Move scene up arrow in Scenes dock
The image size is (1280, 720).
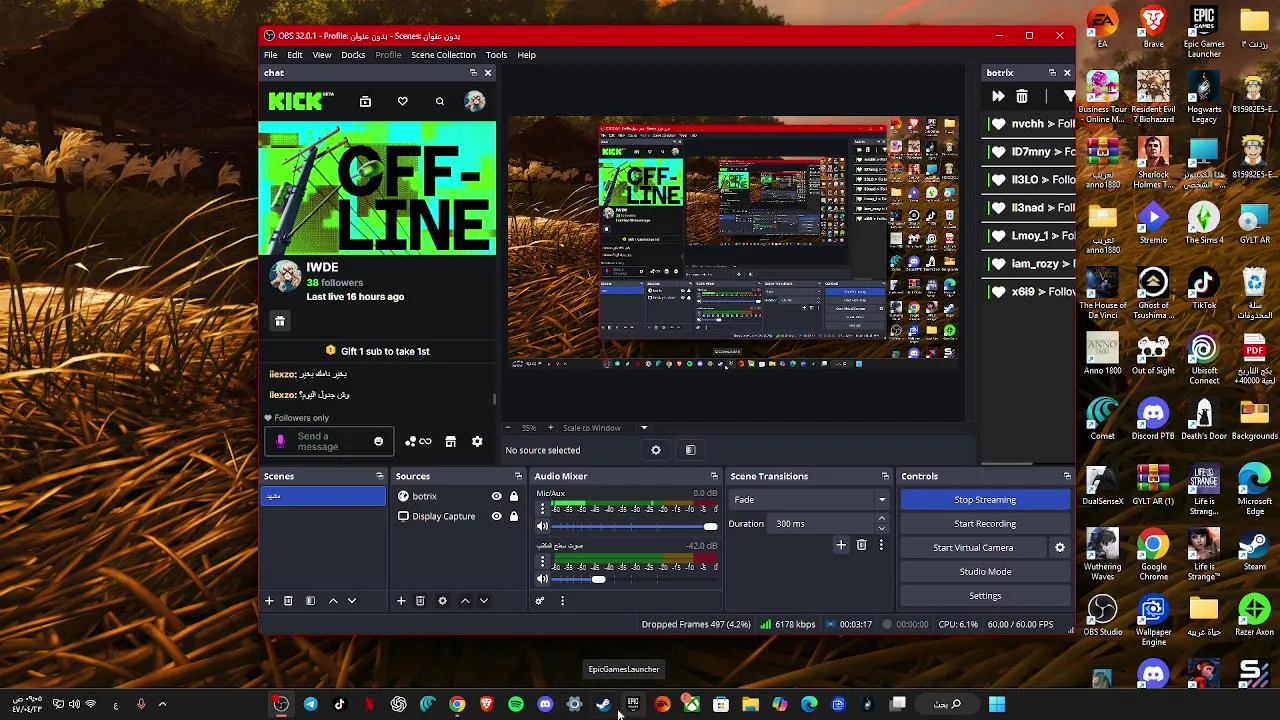pos(333,601)
